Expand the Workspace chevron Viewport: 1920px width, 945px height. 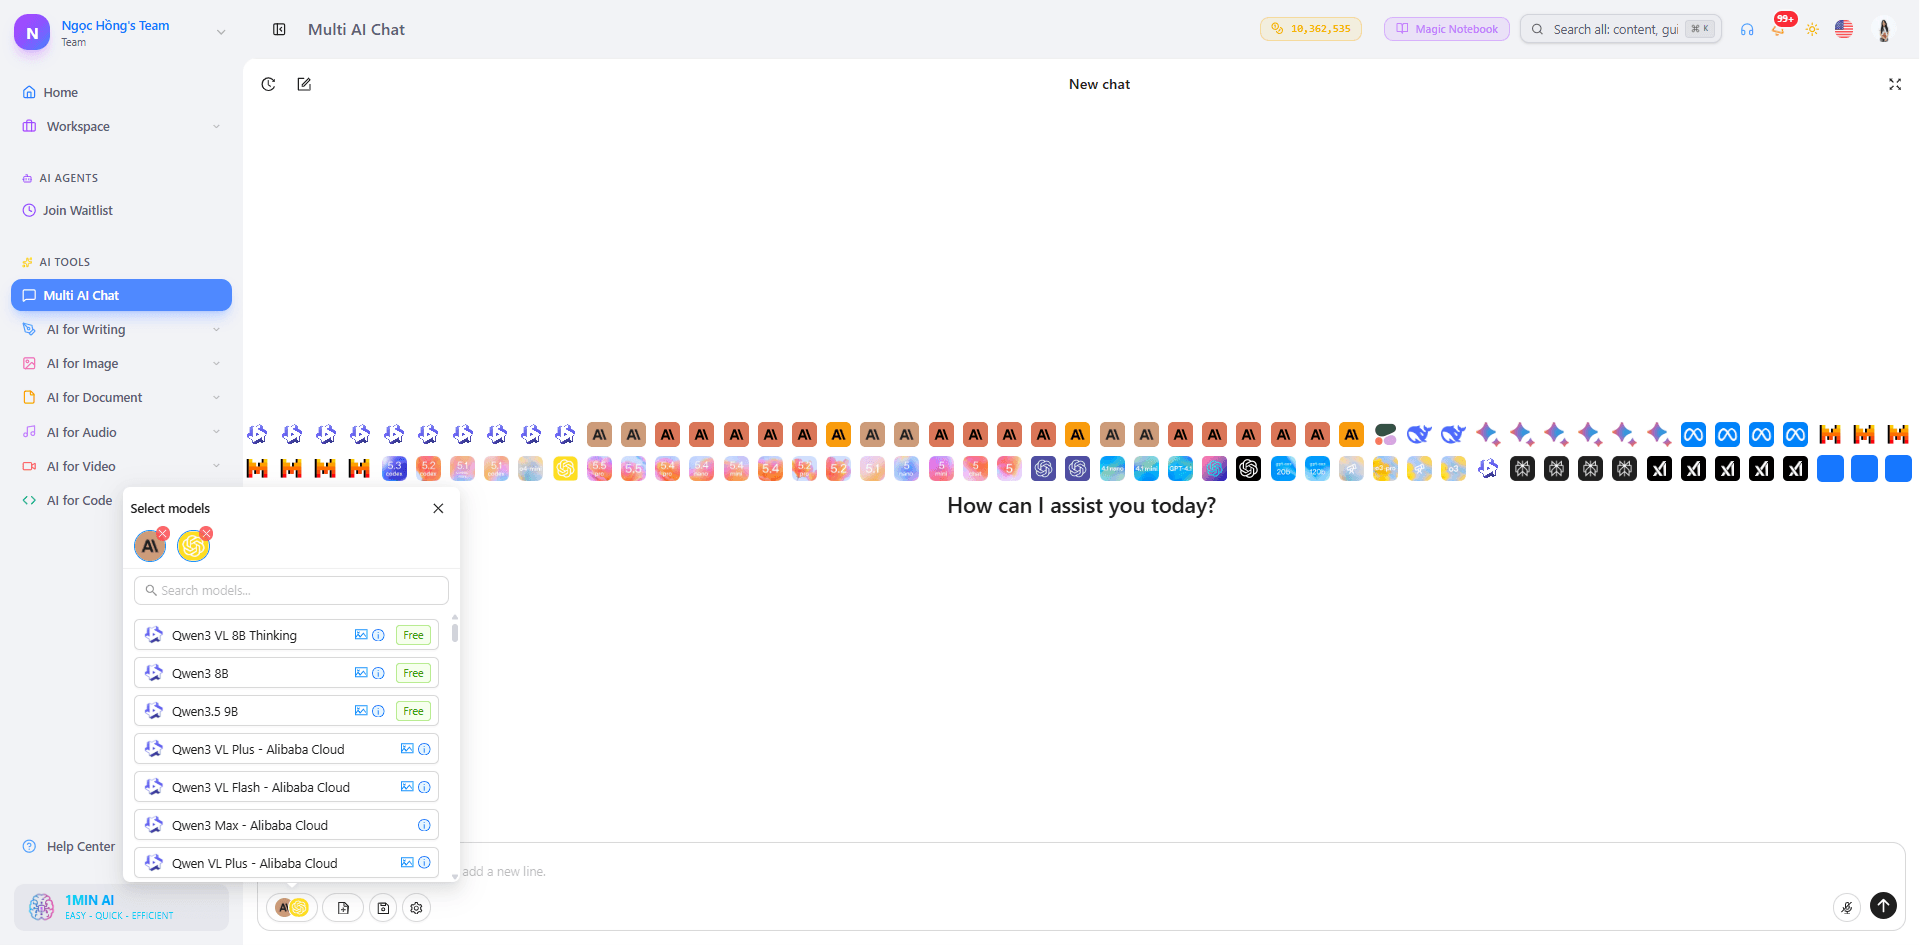pyautogui.click(x=216, y=126)
